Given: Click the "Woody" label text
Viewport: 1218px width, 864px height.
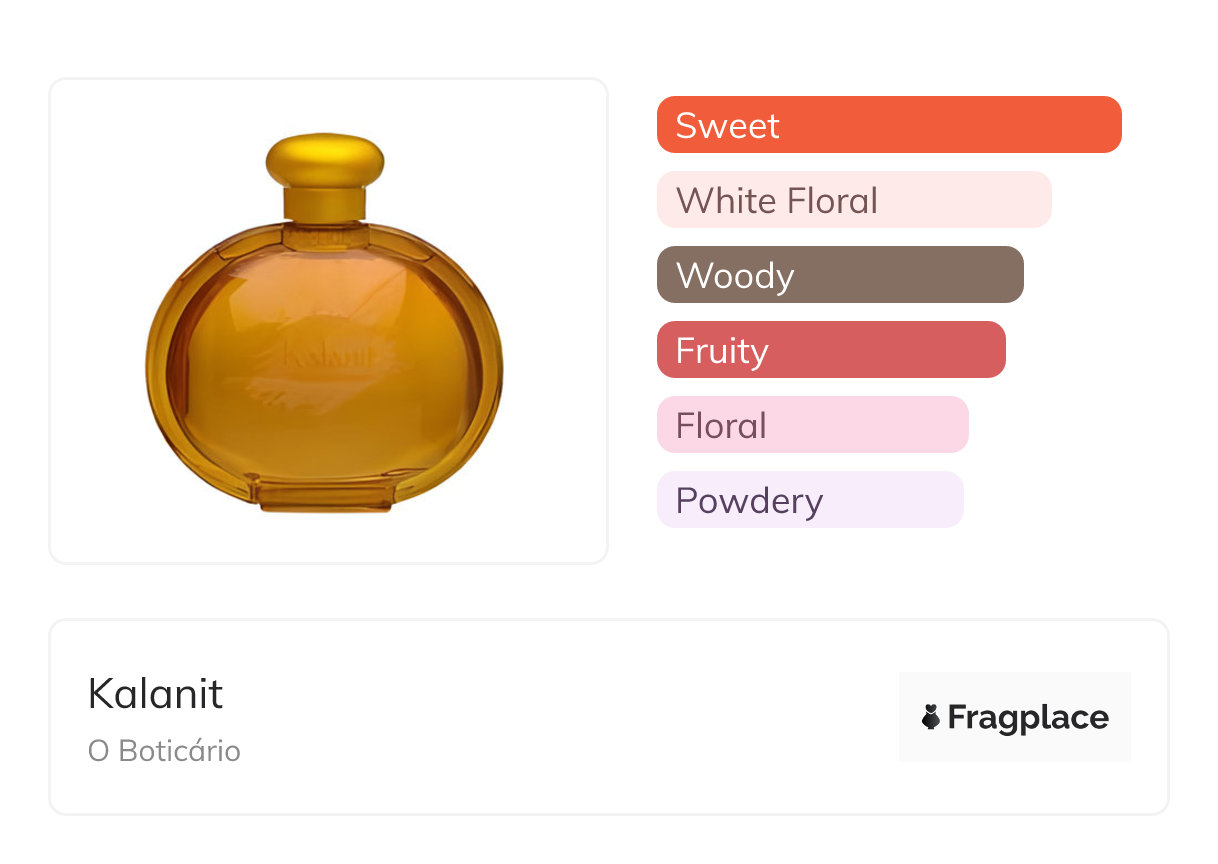Looking at the screenshot, I should 735,276.
